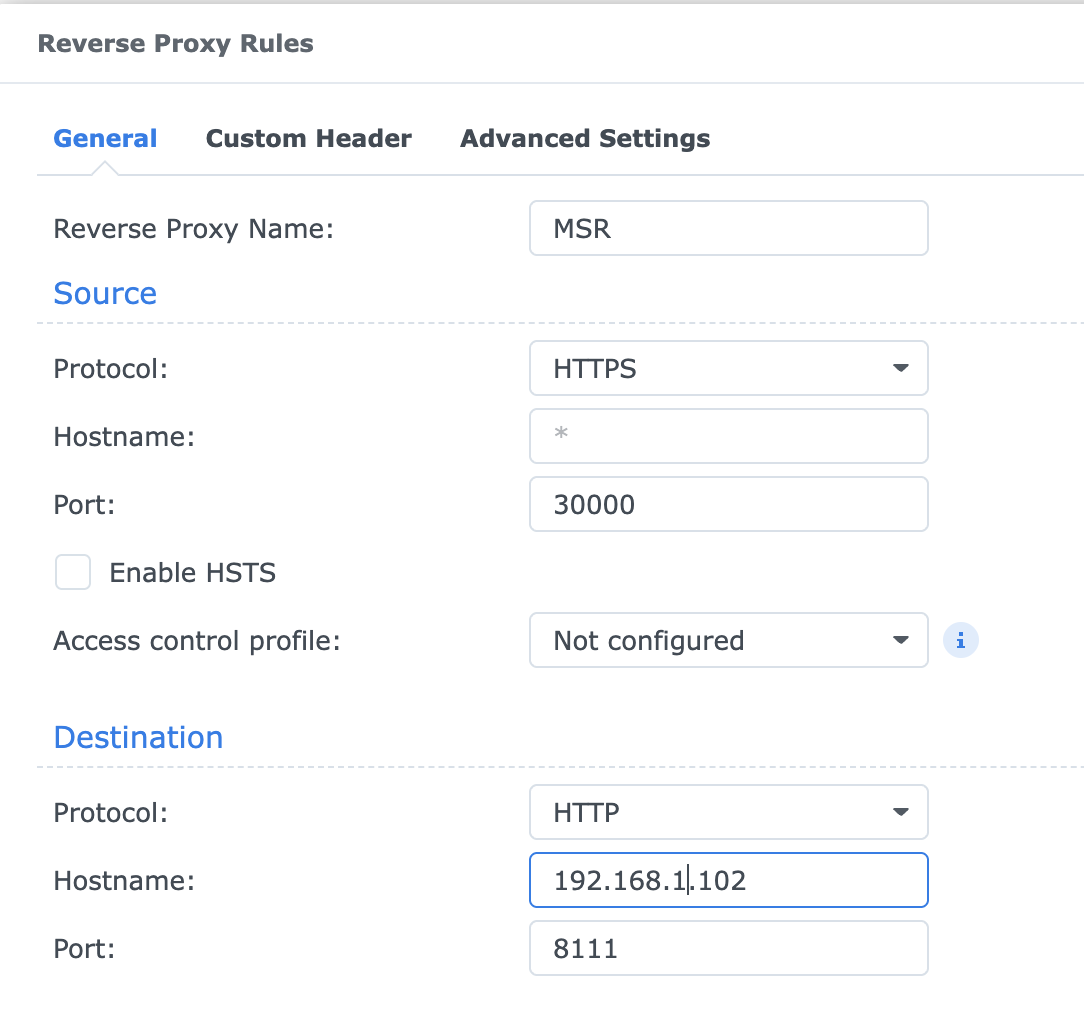Click the Destination Hostname field

[x=729, y=880]
